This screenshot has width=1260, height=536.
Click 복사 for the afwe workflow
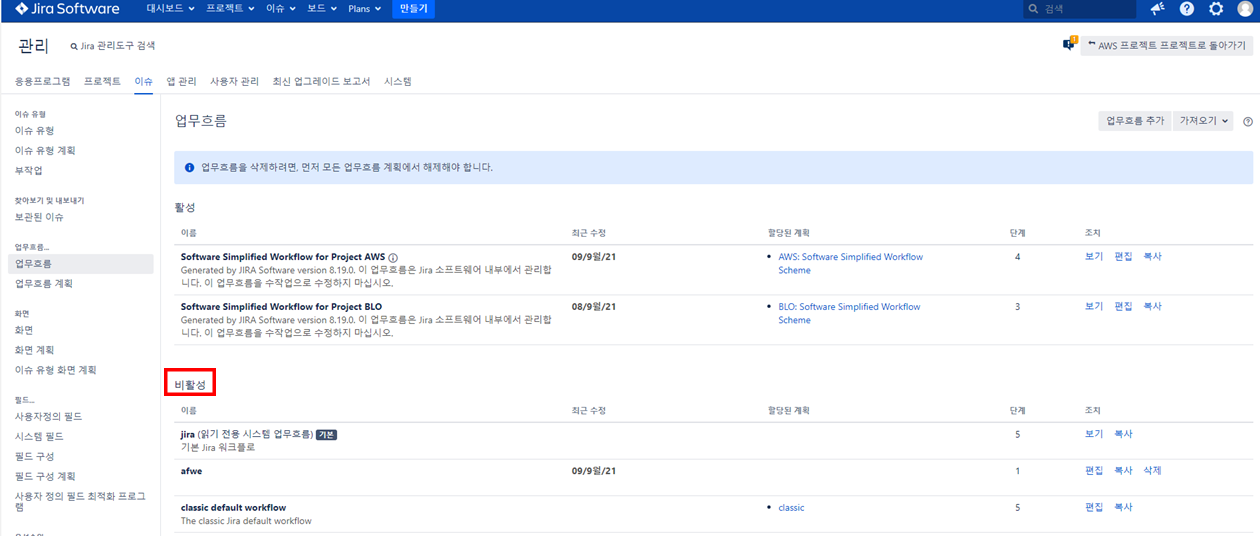tap(1123, 471)
